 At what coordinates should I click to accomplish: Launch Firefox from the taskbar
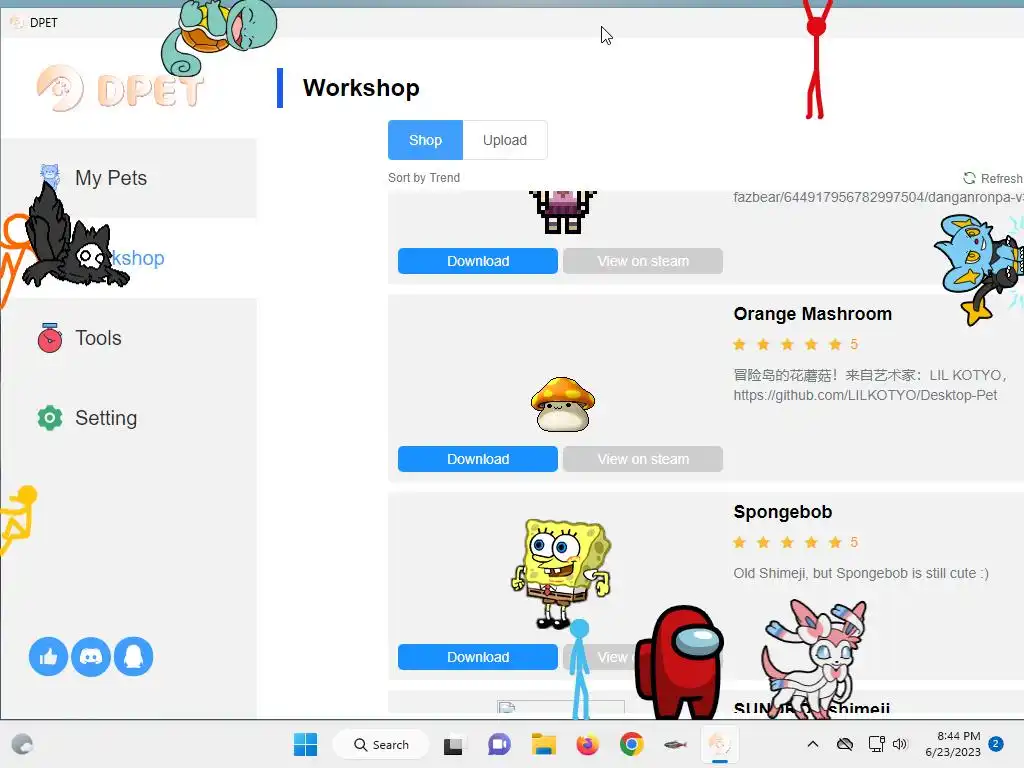pyautogui.click(x=587, y=744)
